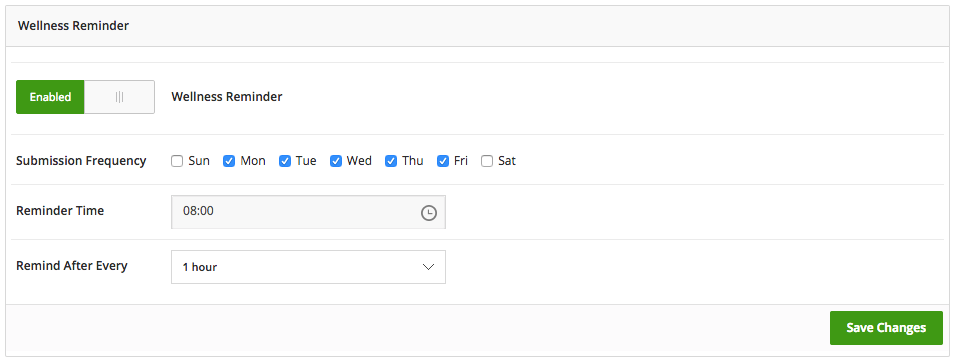Click the clock icon in Reminder Time
Viewport: 955px width, 362px height.
pos(429,213)
